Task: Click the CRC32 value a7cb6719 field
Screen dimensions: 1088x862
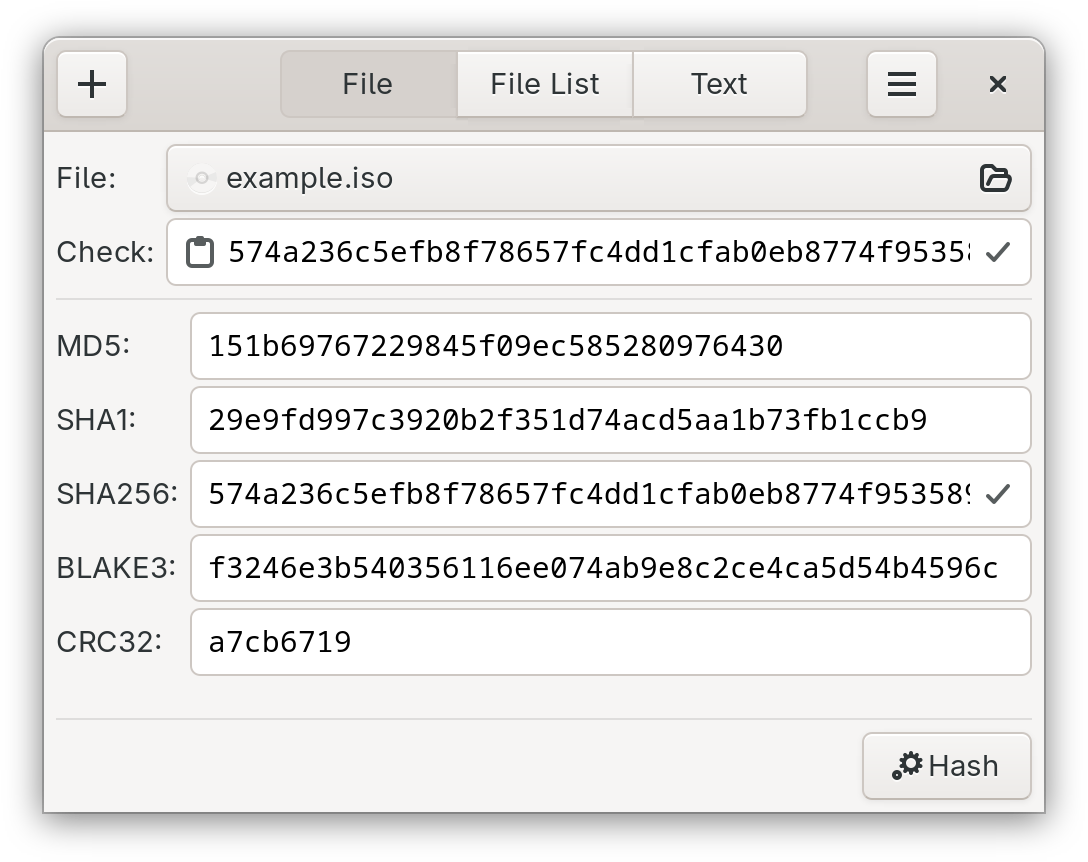Action: point(611,642)
